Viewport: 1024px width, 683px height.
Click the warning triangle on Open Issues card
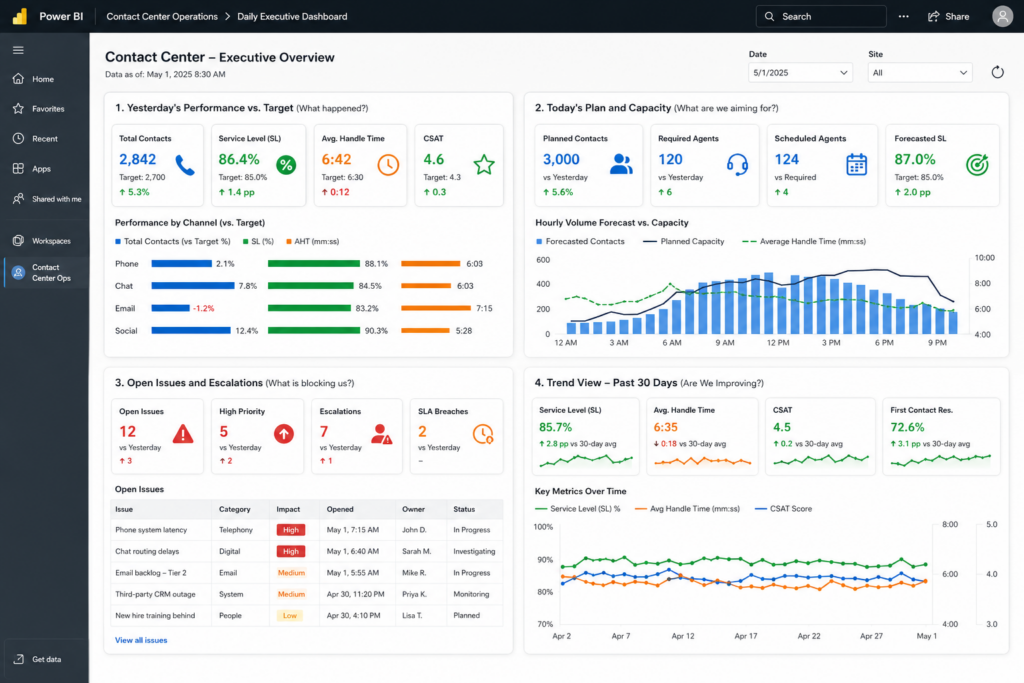click(x=183, y=434)
